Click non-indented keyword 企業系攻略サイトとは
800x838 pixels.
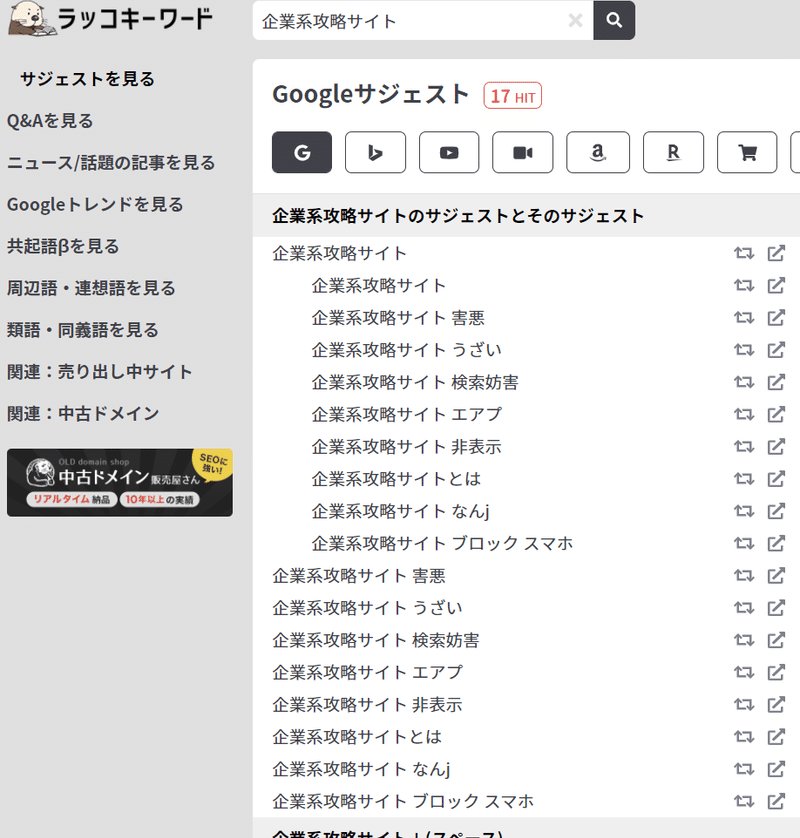click(357, 737)
